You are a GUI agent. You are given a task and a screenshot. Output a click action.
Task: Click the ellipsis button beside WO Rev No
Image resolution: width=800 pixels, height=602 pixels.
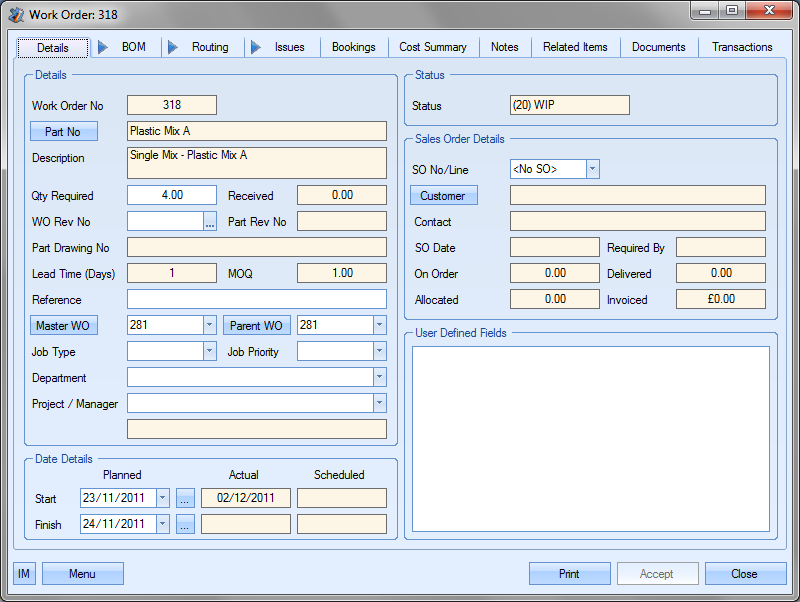click(210, 222)
